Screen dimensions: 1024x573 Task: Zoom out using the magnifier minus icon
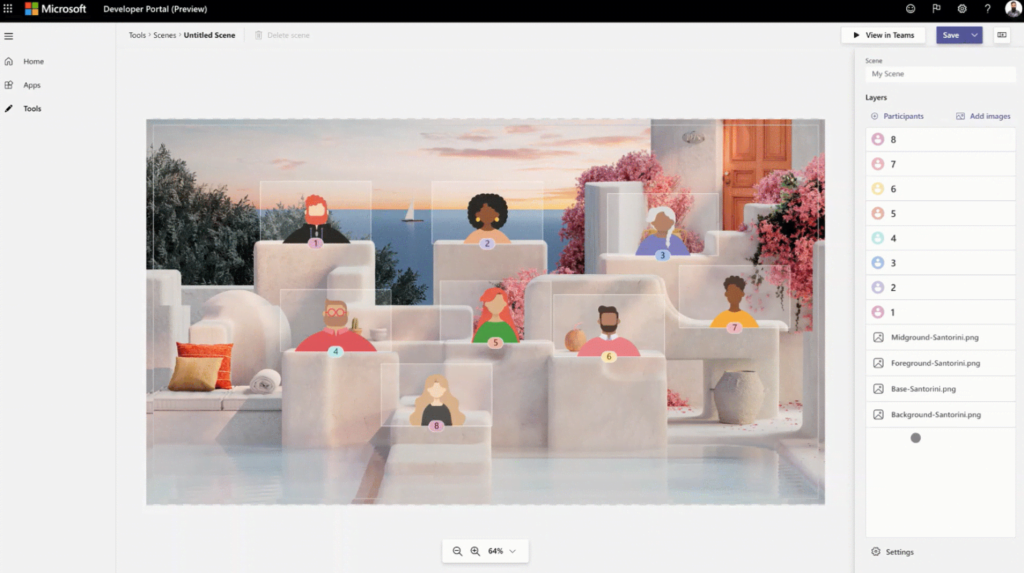coord(457,551)
